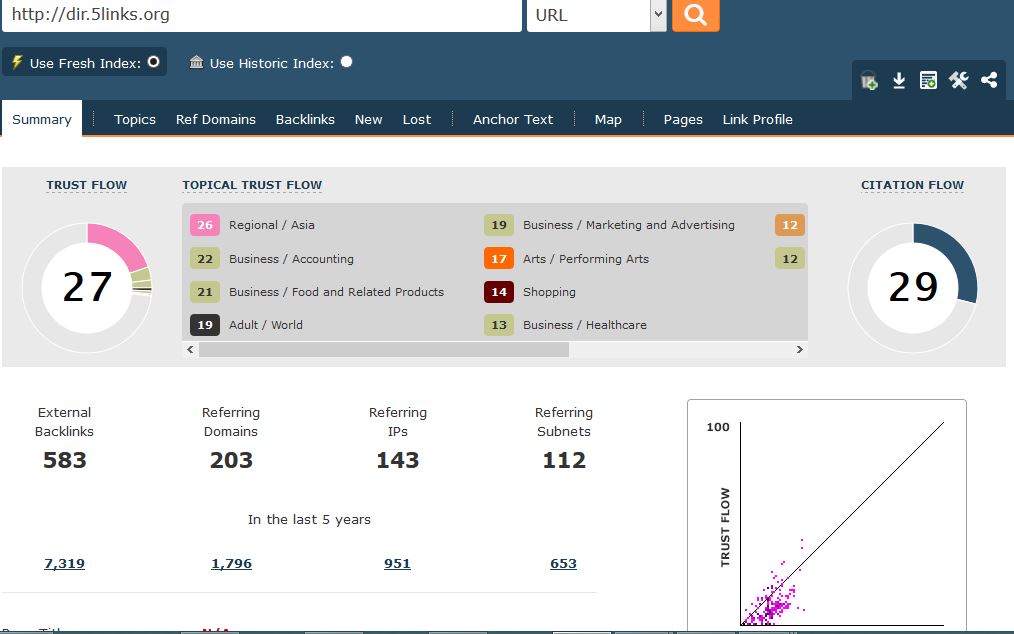Click the Adult / World topic label

tap(266, 325)
